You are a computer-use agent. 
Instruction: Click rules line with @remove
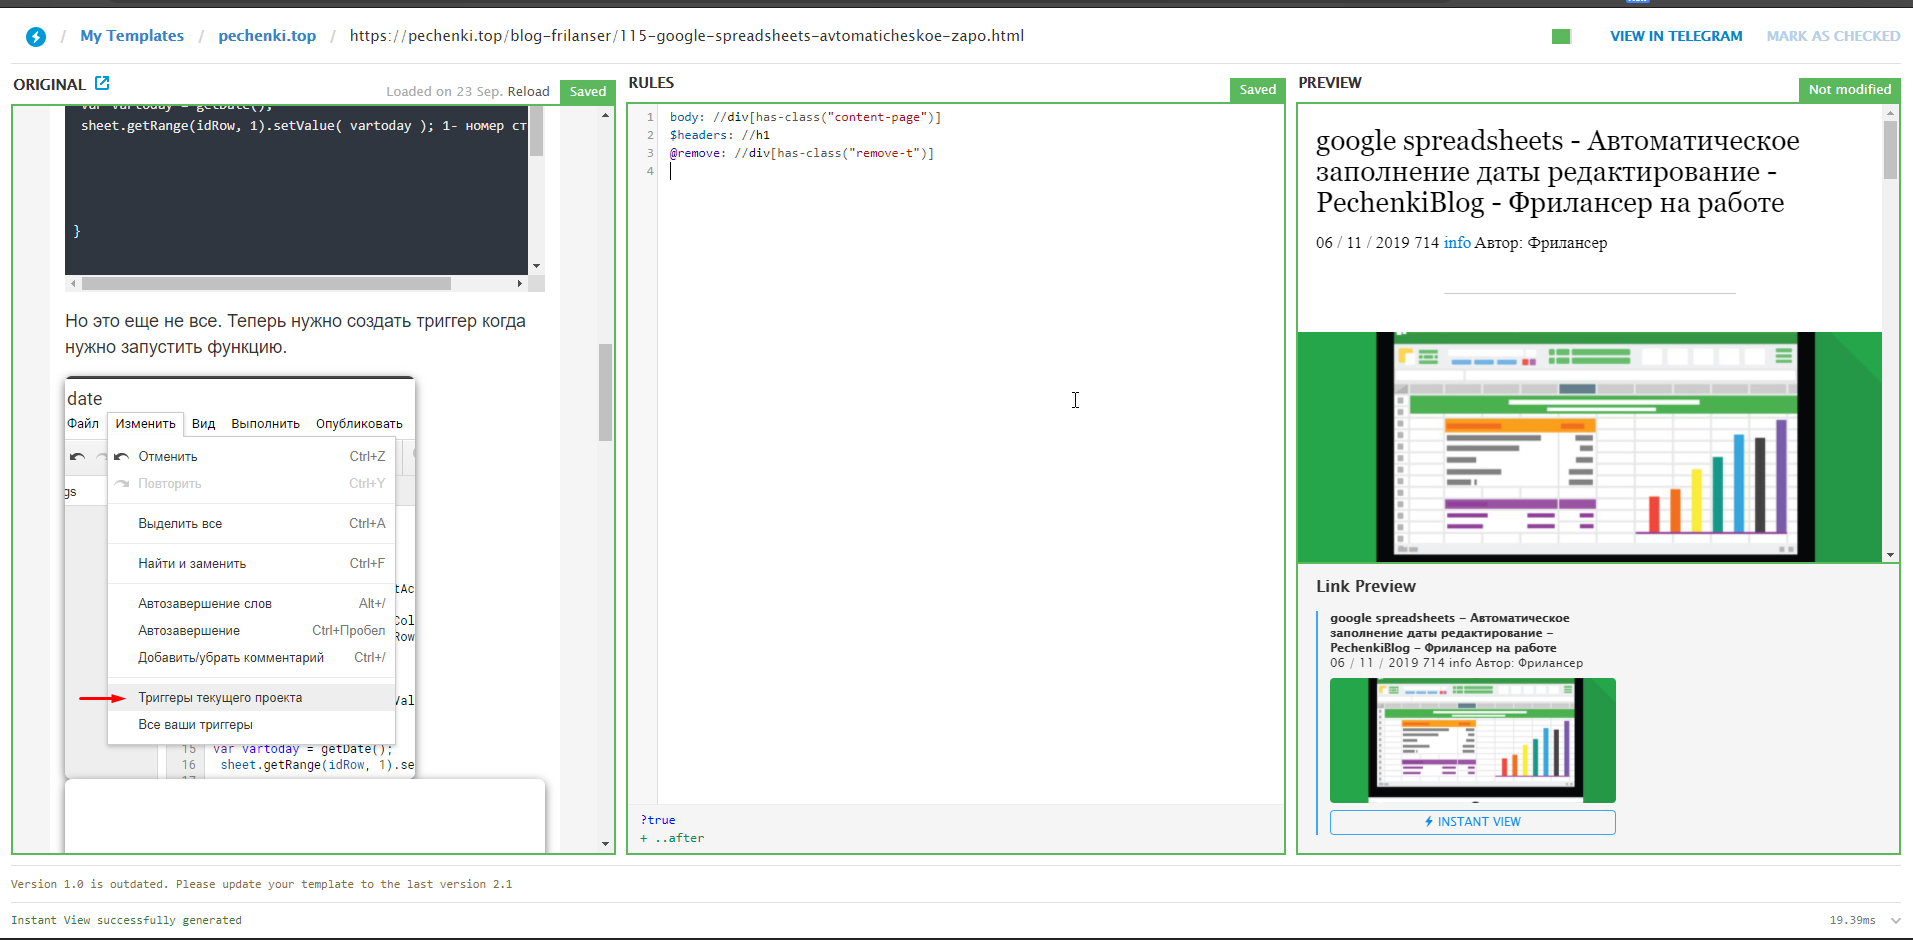click(x=802, y=153)
